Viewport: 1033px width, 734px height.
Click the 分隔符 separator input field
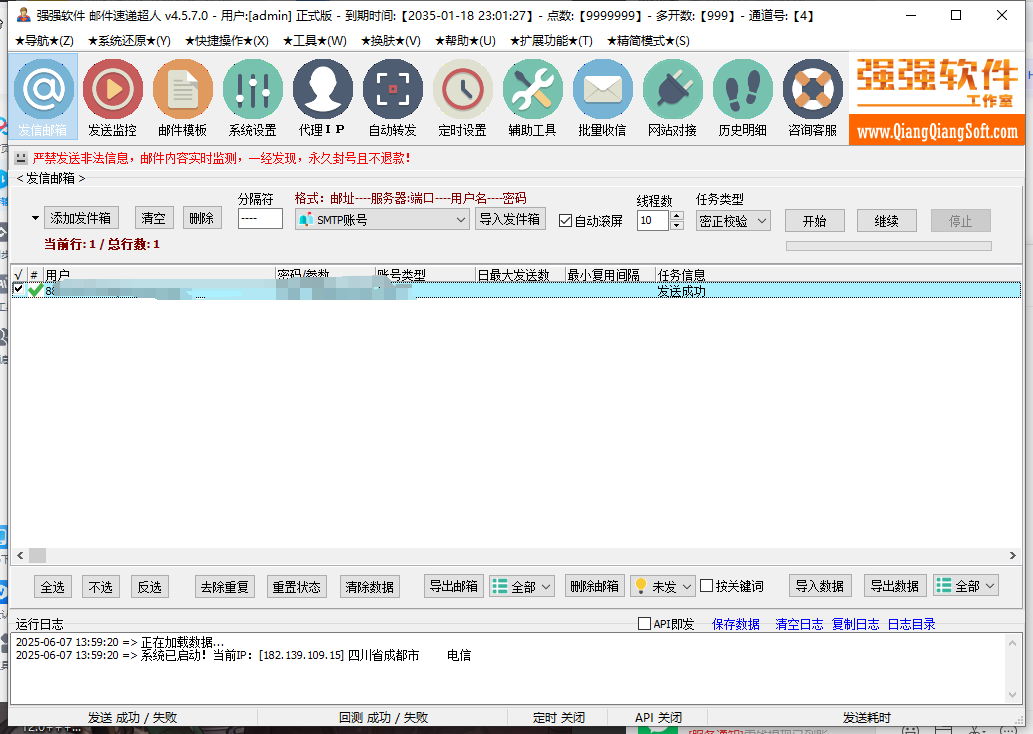coord(260,219)
